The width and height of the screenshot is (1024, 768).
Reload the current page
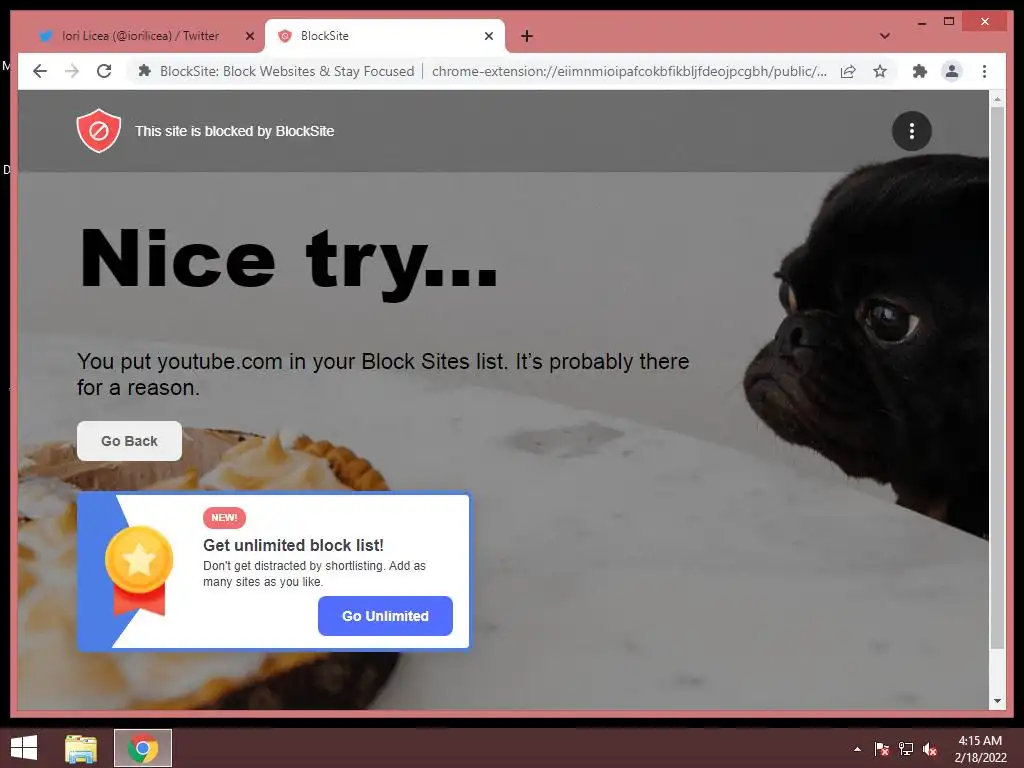(104, 71)
